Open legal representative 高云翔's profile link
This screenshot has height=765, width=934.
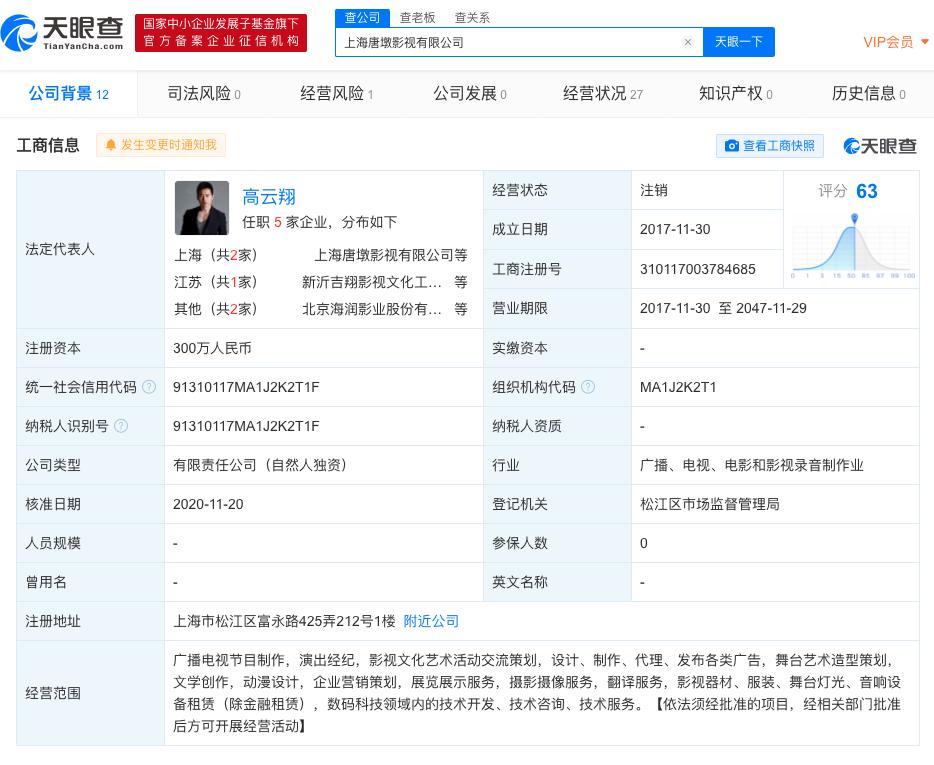(268, 197)
